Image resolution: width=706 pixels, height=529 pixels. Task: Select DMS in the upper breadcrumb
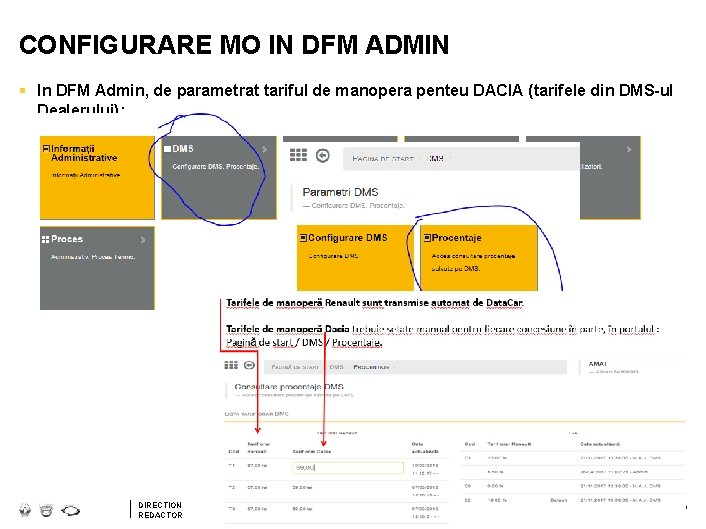tap(435, 158)
